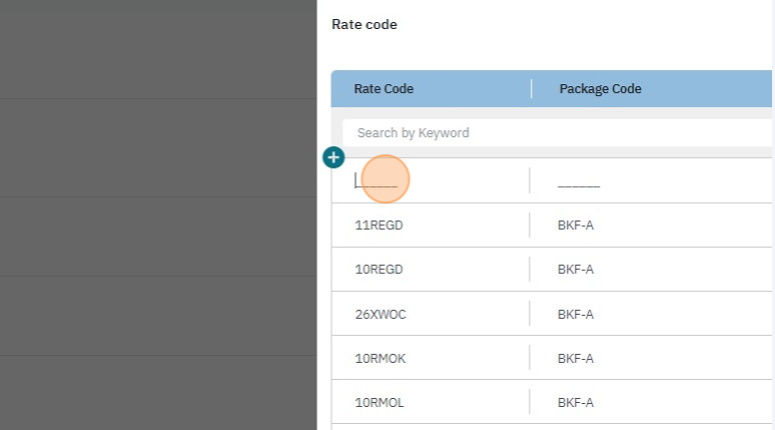
Task: Select the 26XWOC rate code row
Action: (380, 314)
